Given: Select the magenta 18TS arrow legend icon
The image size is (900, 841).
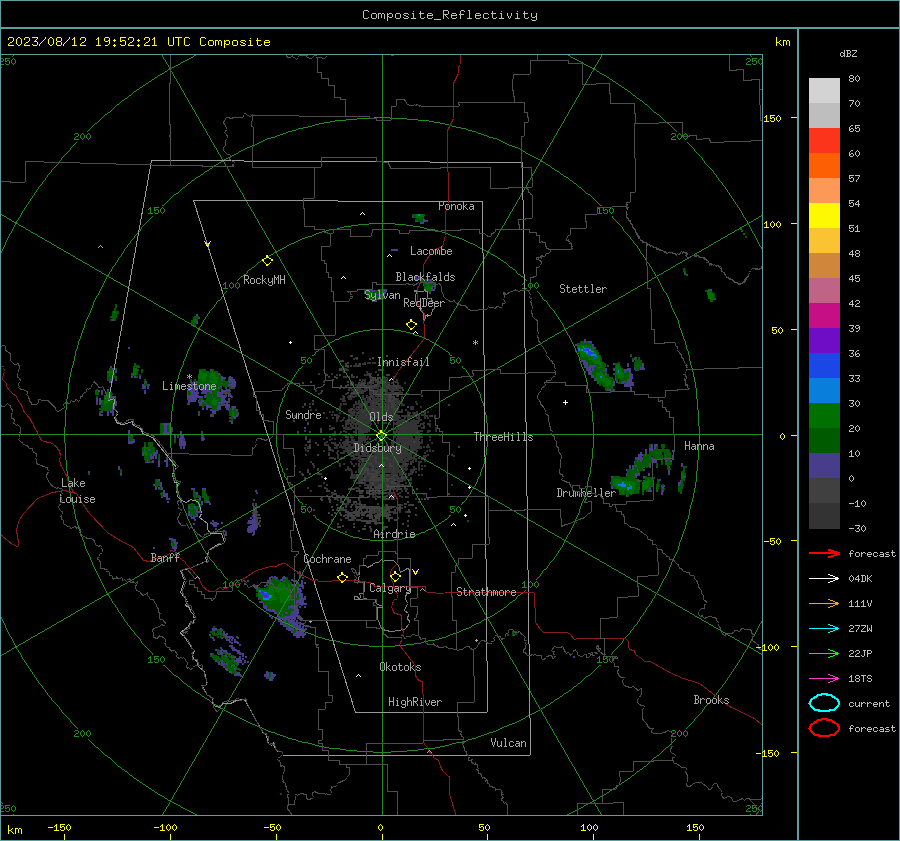Looking at the screenshot, I should [824, 679].
